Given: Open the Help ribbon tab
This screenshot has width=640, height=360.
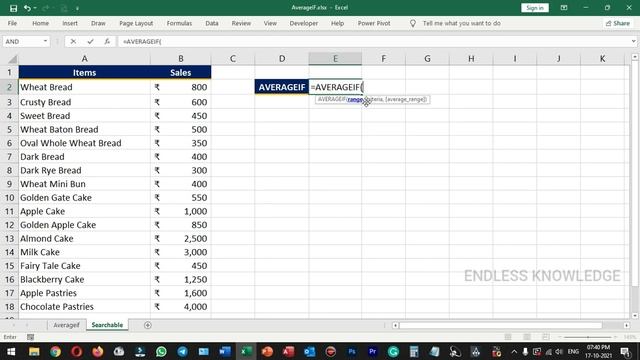Looking at the screenshot, I should tap(337, 23).
